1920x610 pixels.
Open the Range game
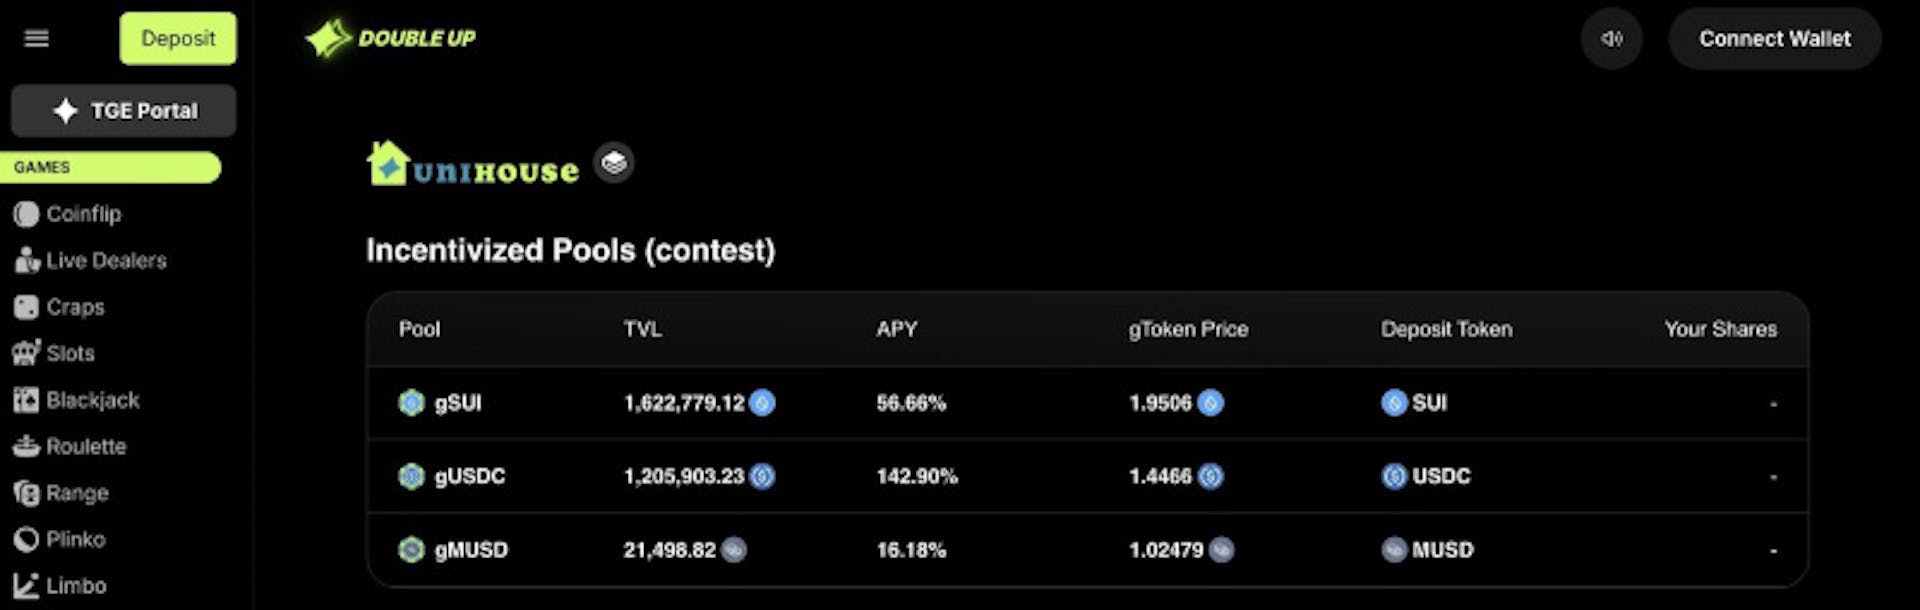pyautogui.click(x=76, y=493)
